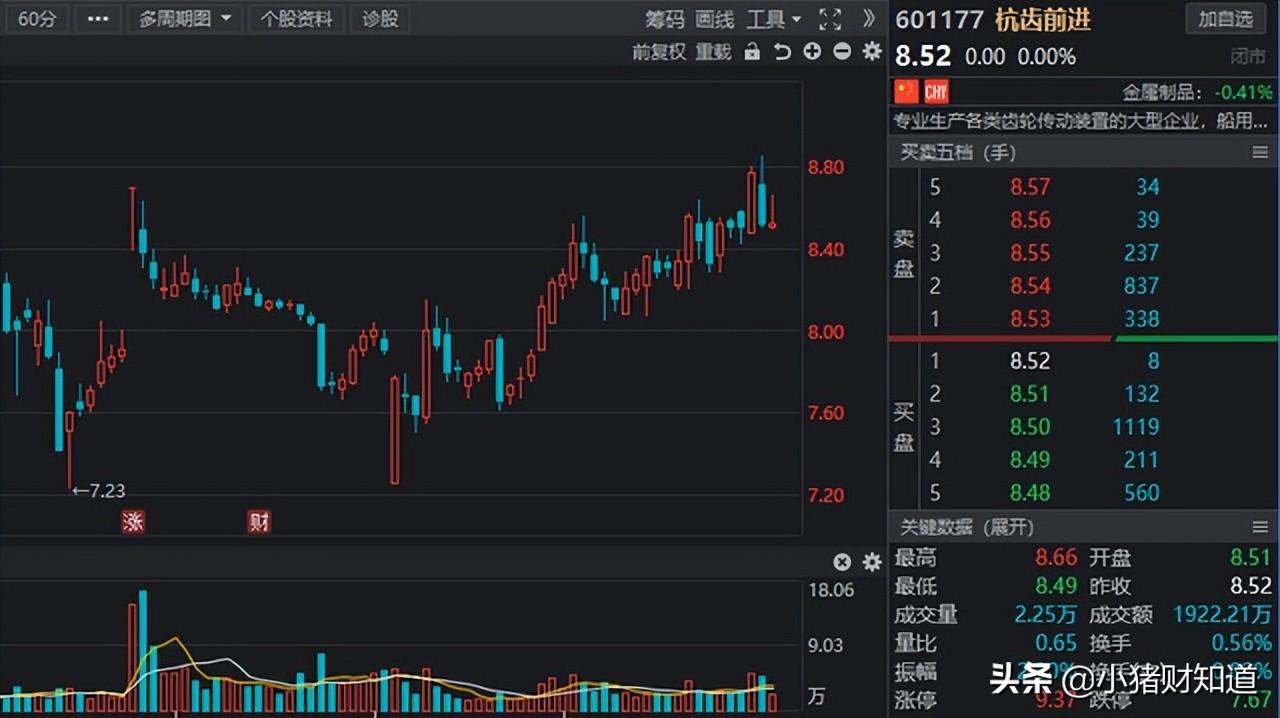The height and width of the screenshot is (718, 1280).
Task: Open the 多周期图 dropdown
Action: click(x=185, y=18)
